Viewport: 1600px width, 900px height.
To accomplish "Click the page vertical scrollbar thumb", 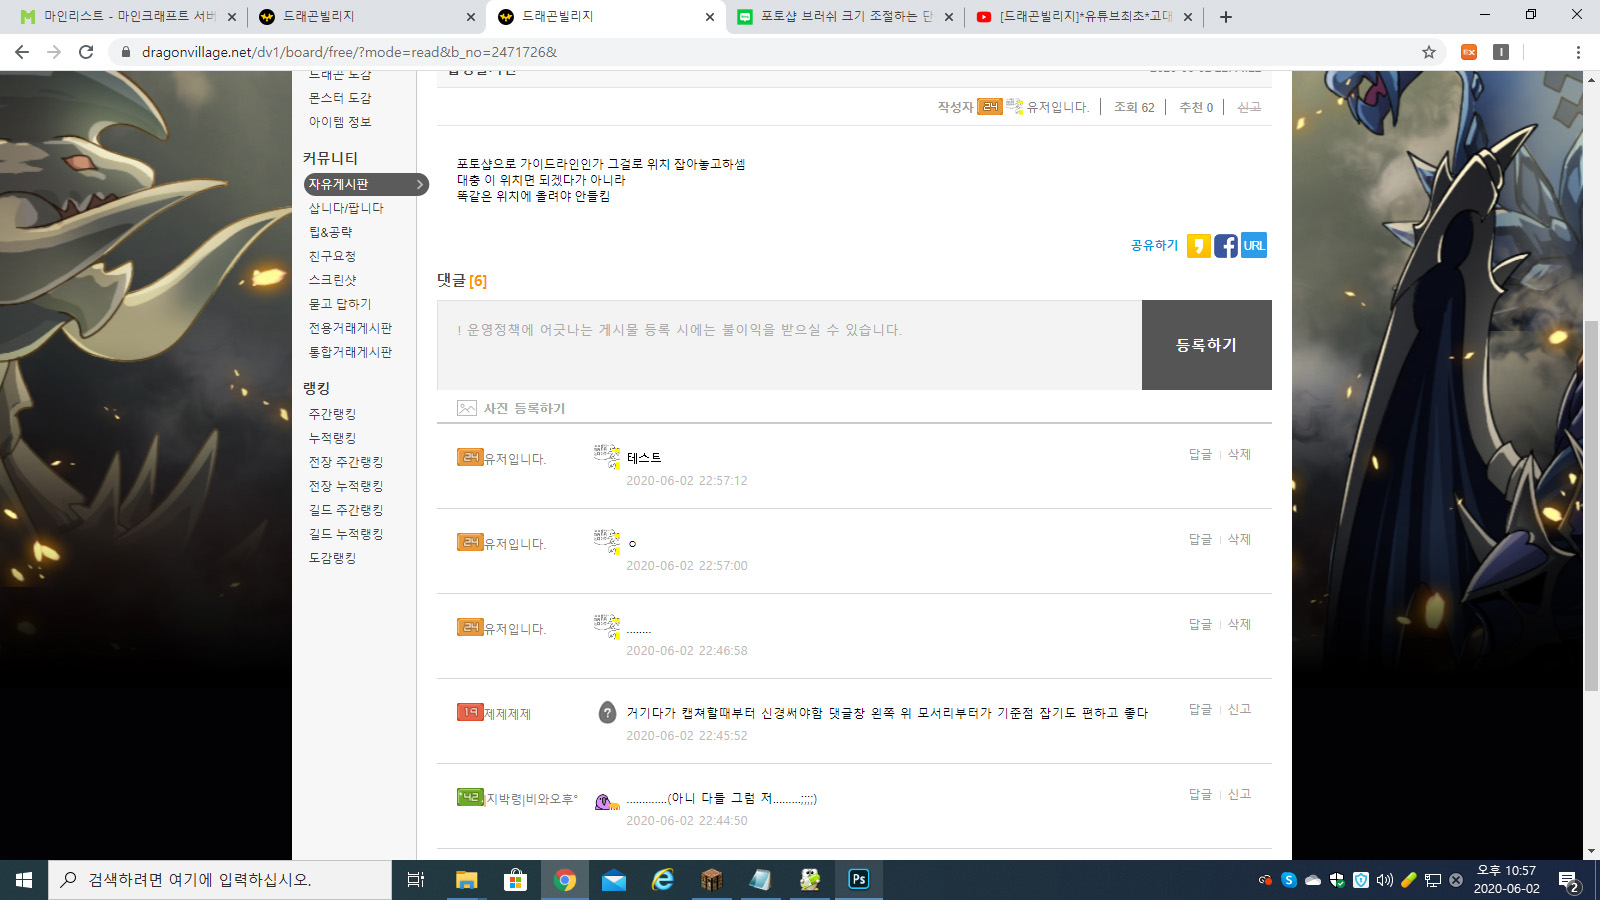I will pyautogui.click(x=1591, y=505).
